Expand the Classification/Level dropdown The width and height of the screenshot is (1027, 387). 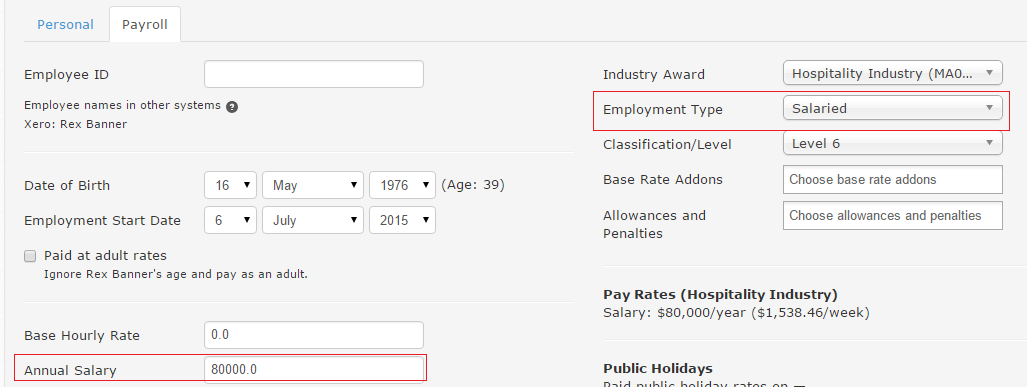coord(893,143)
